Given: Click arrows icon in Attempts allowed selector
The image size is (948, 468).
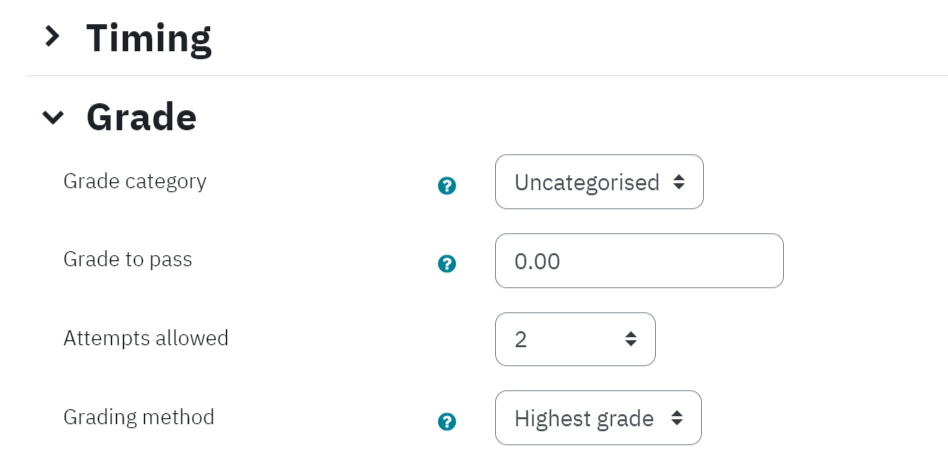Looking at the screenshot, I should click(x=631, y=339).
